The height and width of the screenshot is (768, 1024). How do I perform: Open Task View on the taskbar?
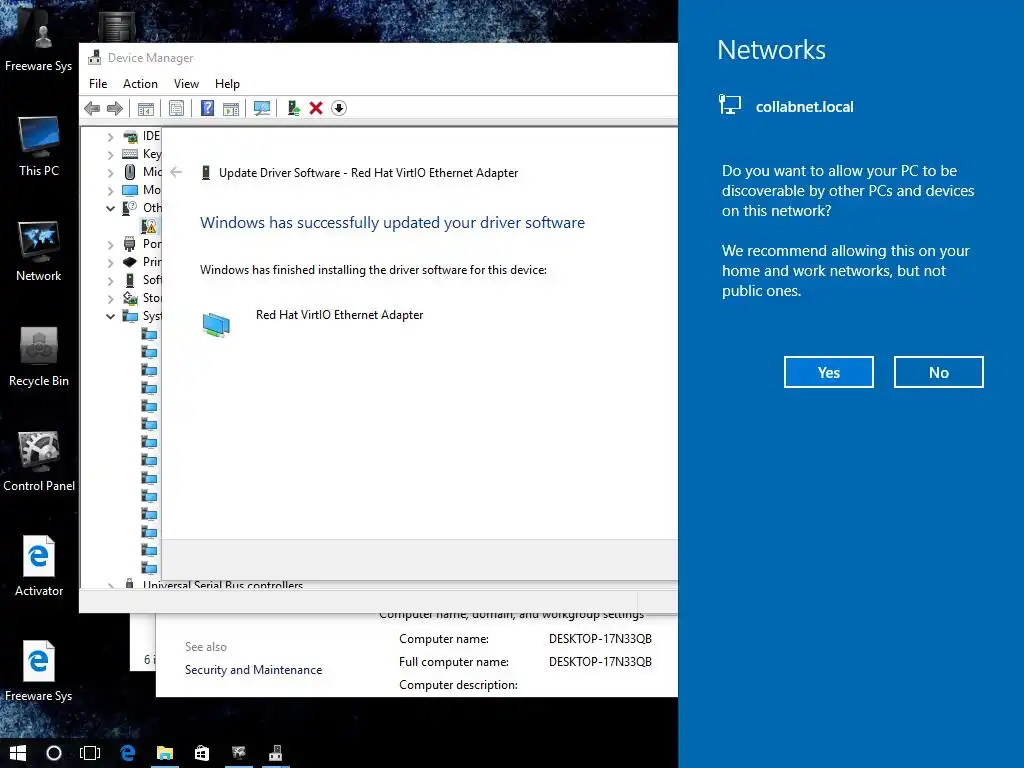click(90, 753)
